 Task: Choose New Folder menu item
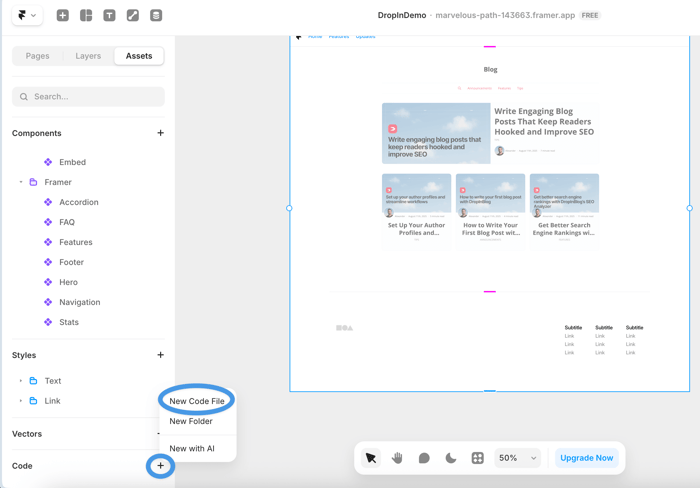pos(191,421)
